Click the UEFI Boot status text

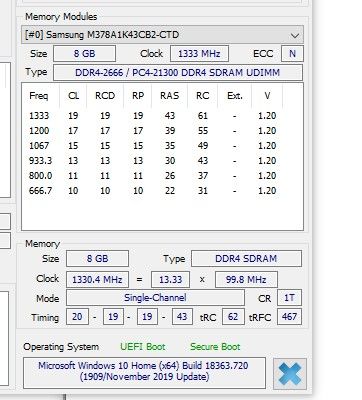(143, 347)
